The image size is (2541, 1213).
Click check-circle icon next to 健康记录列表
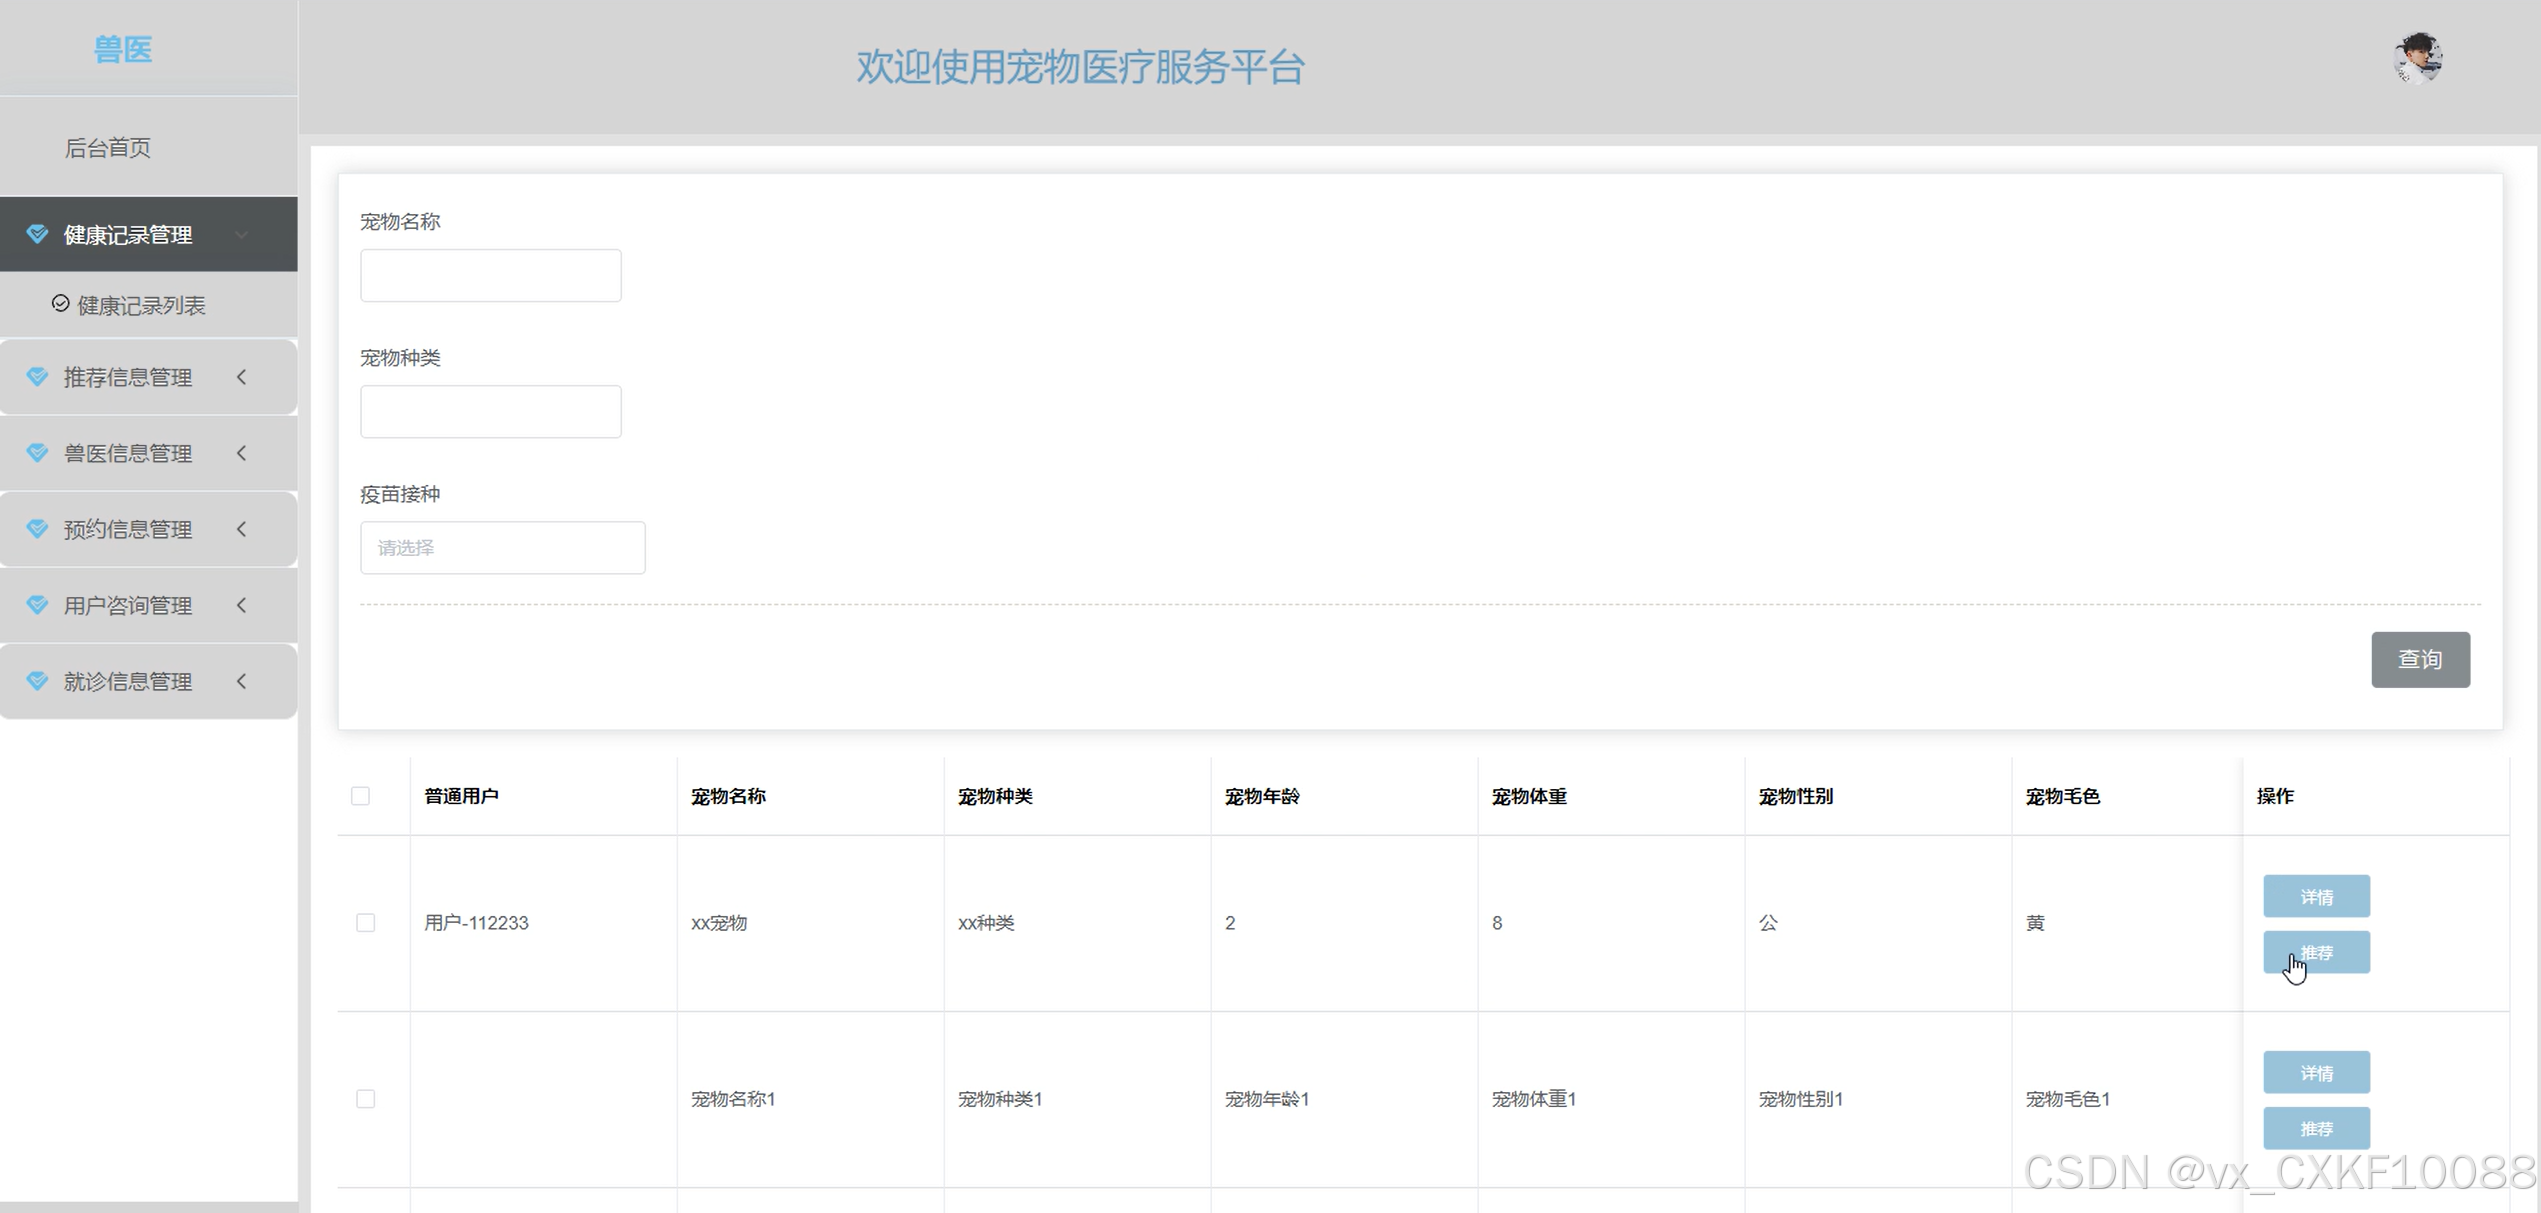point(60,304)
